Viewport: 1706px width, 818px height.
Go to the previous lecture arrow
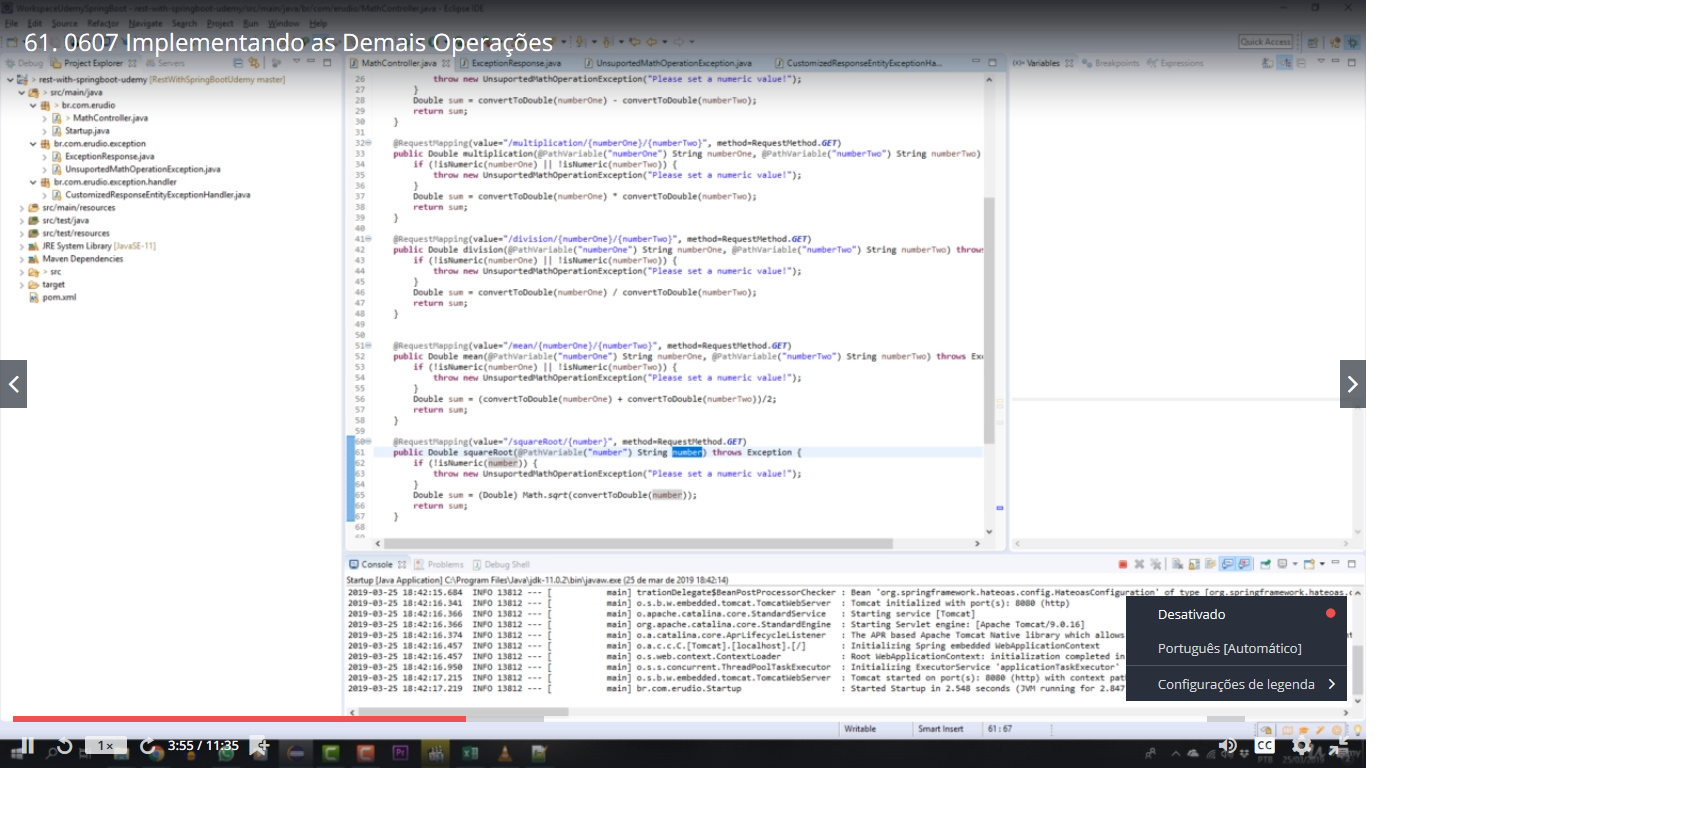[x=14, y=384]
